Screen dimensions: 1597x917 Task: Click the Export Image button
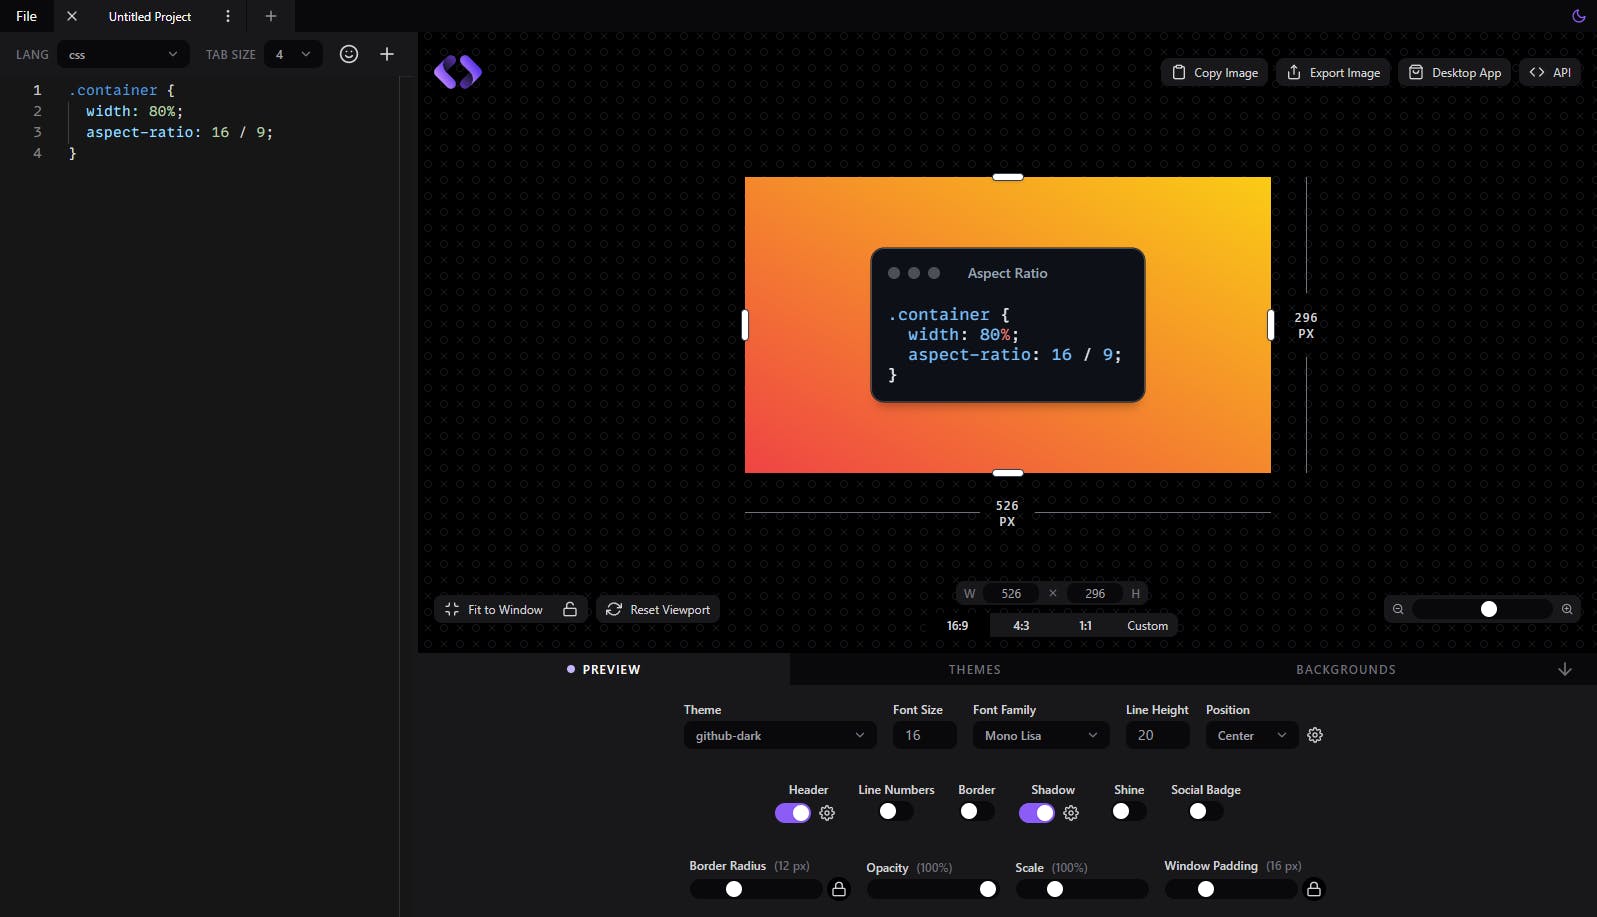[x=1333, y=72]
